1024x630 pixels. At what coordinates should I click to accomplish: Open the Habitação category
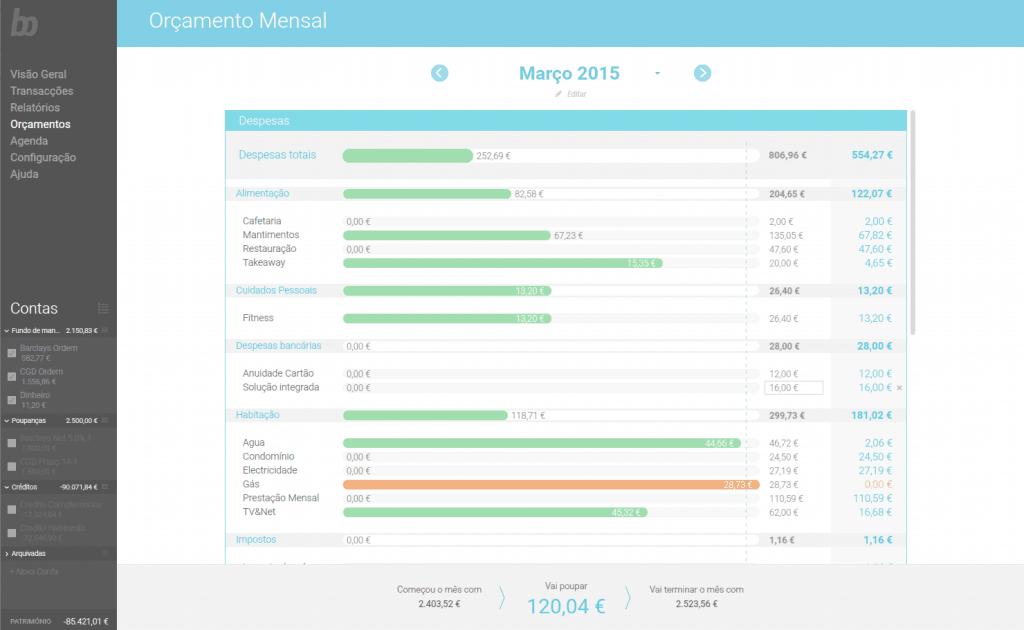[257, 415]
